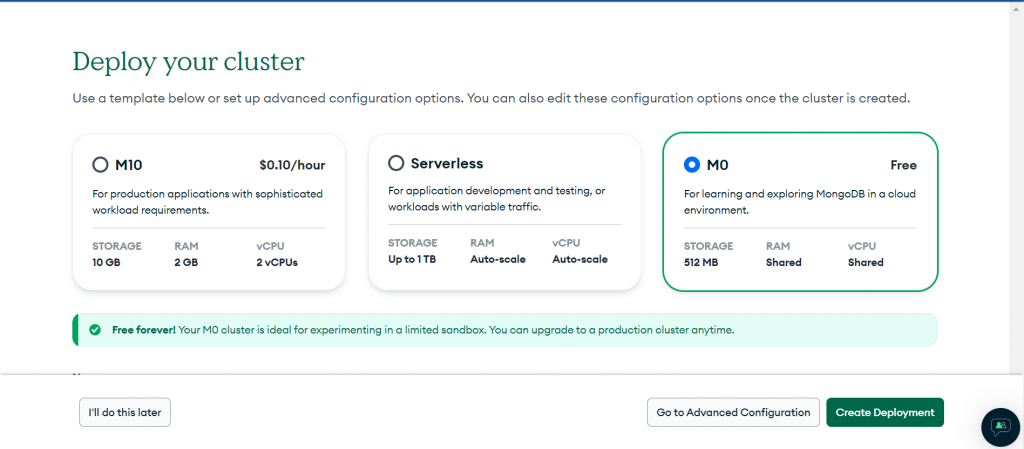The image size is (1024, 449).
Task: Open the chat support icon
Action: pyautogui.click(x=1000, y=426)
